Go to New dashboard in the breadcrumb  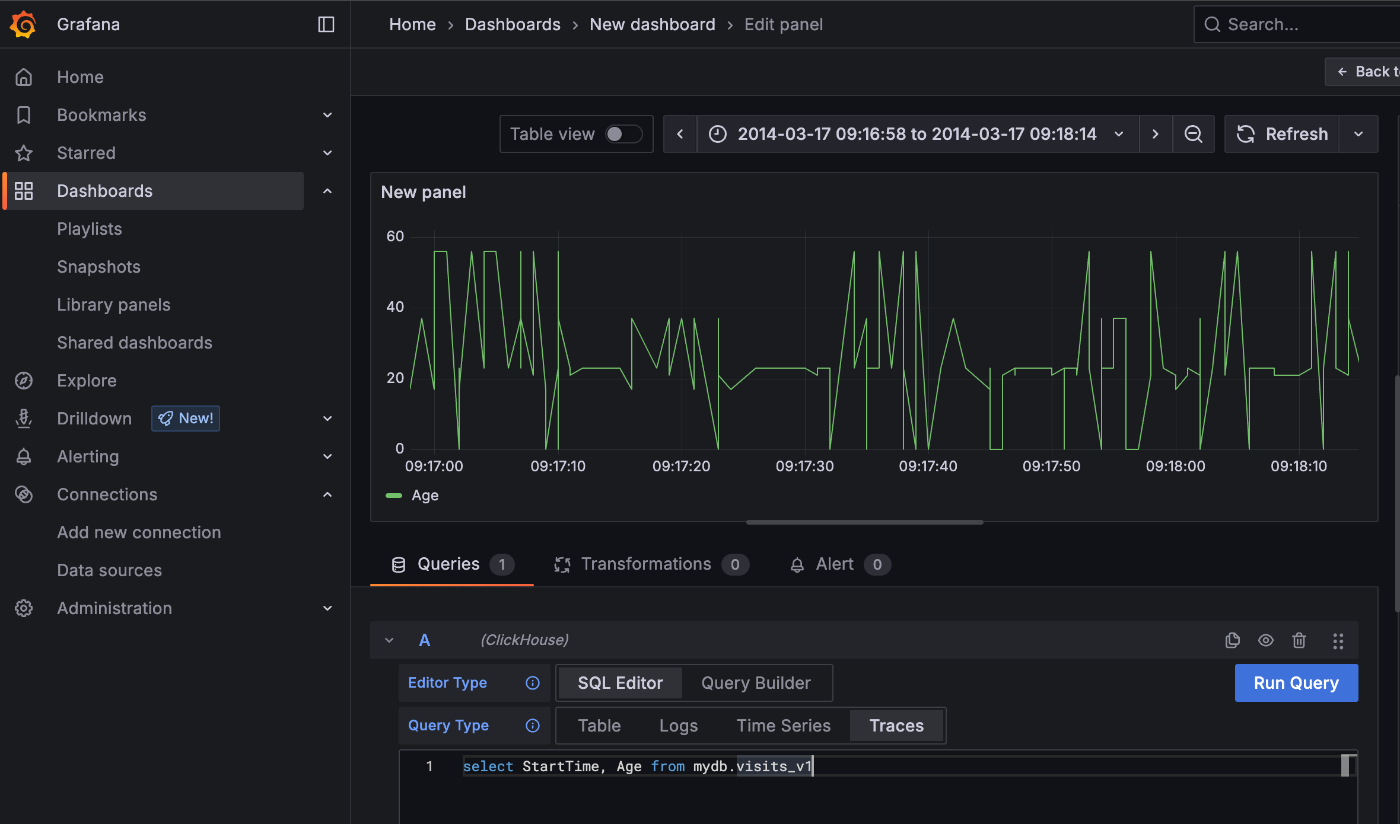(653, 25)
